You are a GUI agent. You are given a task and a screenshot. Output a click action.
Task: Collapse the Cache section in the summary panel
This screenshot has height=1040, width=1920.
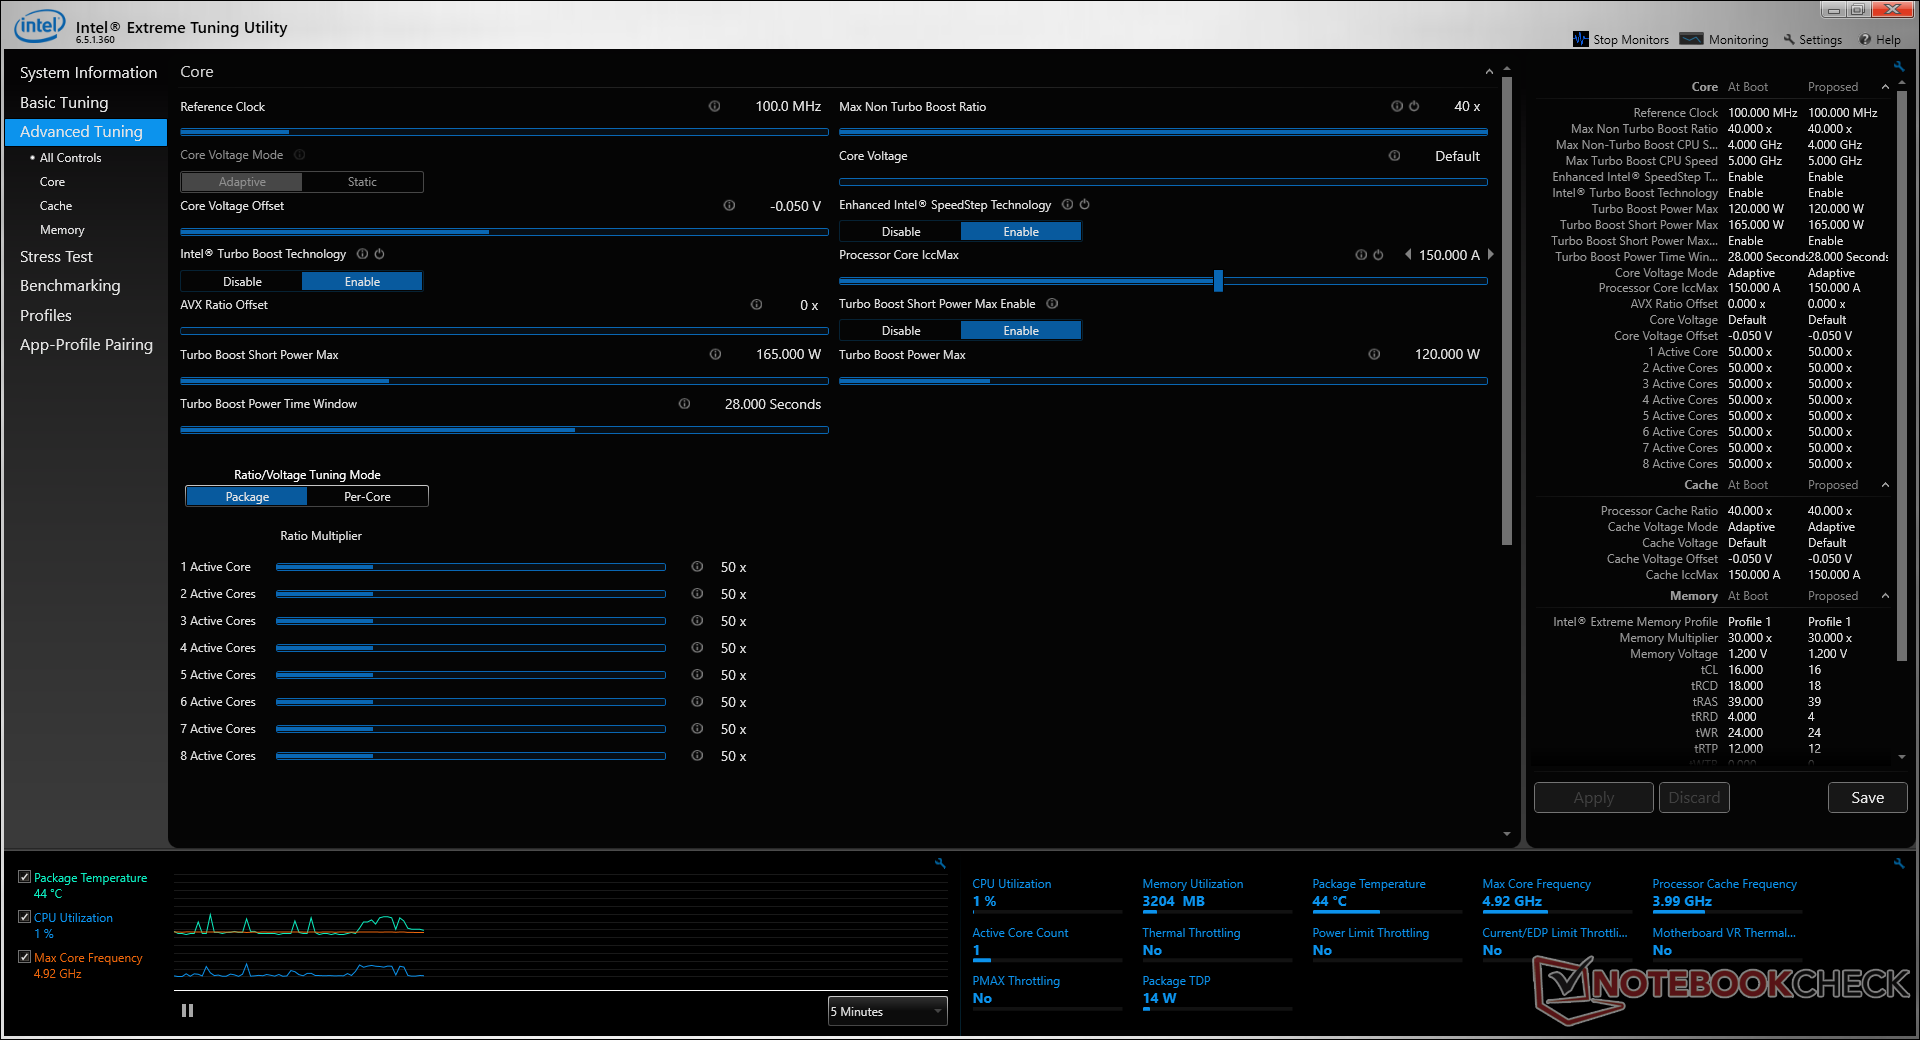click(1885, 485)
